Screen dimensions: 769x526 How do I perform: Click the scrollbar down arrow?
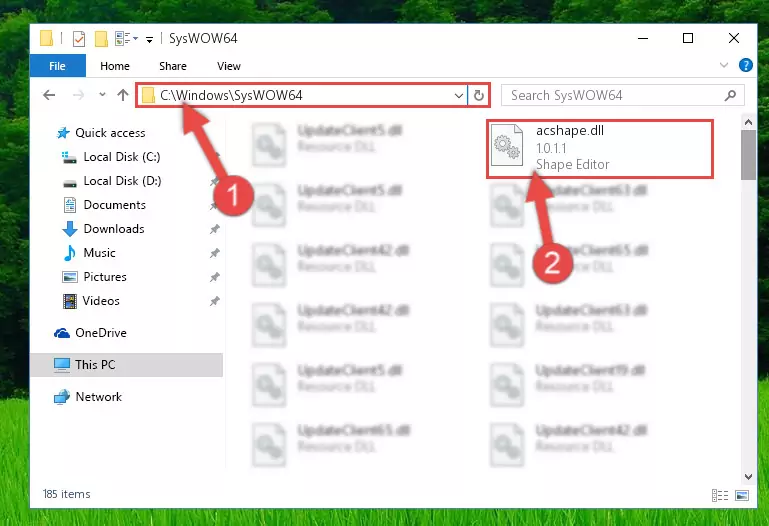pos(748,476)
